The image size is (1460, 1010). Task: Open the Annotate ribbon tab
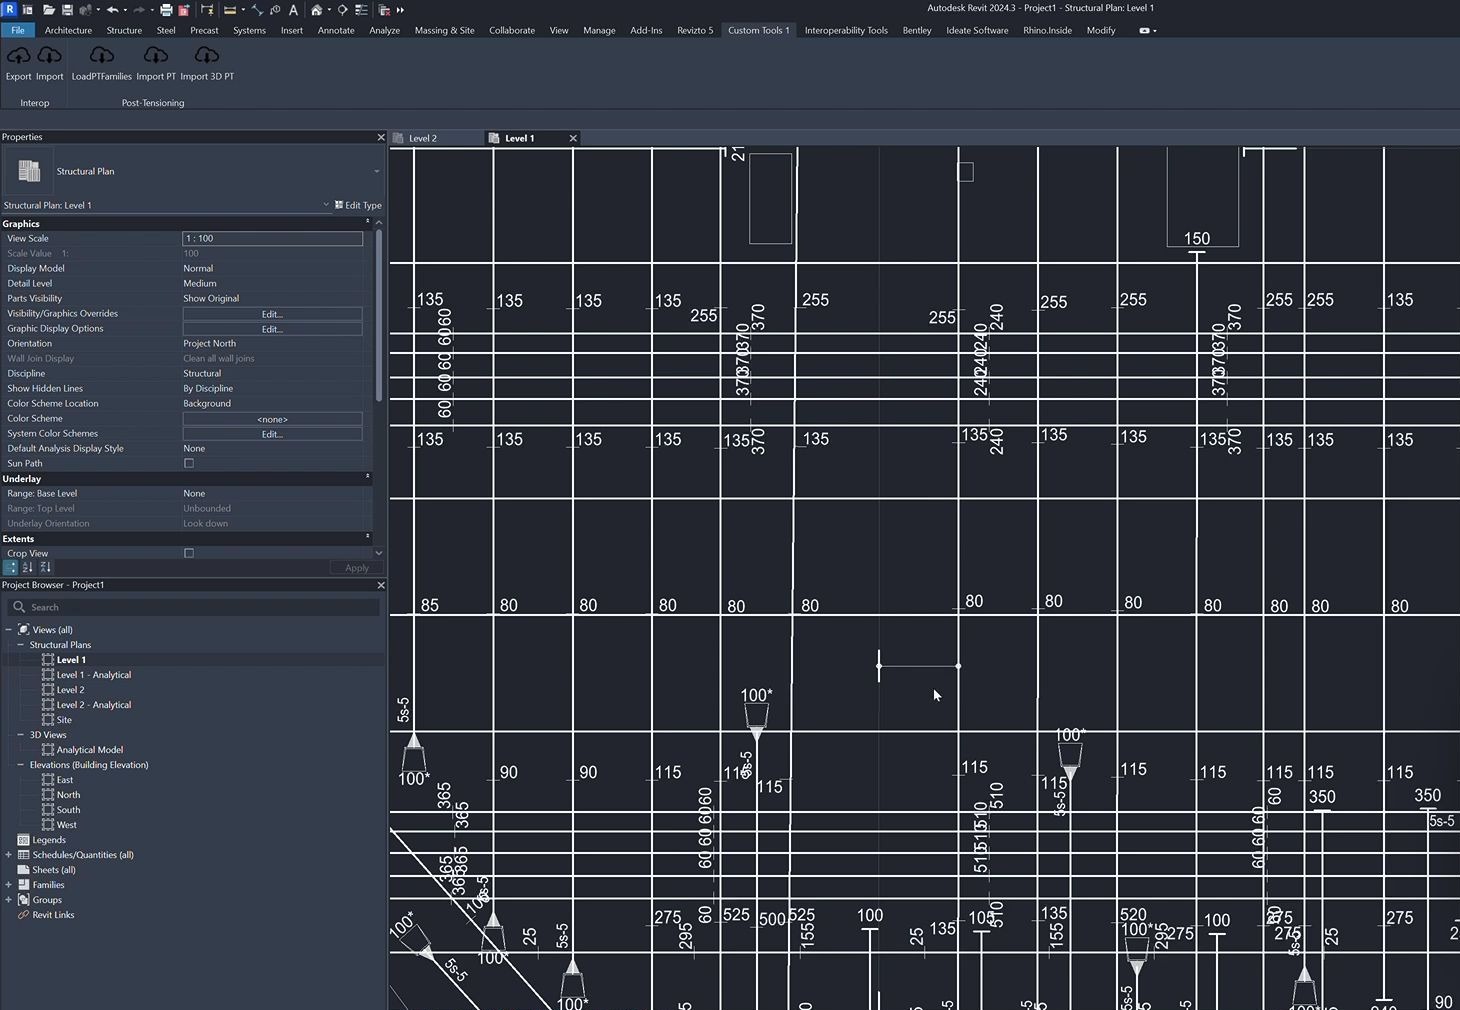coord(336,30)
